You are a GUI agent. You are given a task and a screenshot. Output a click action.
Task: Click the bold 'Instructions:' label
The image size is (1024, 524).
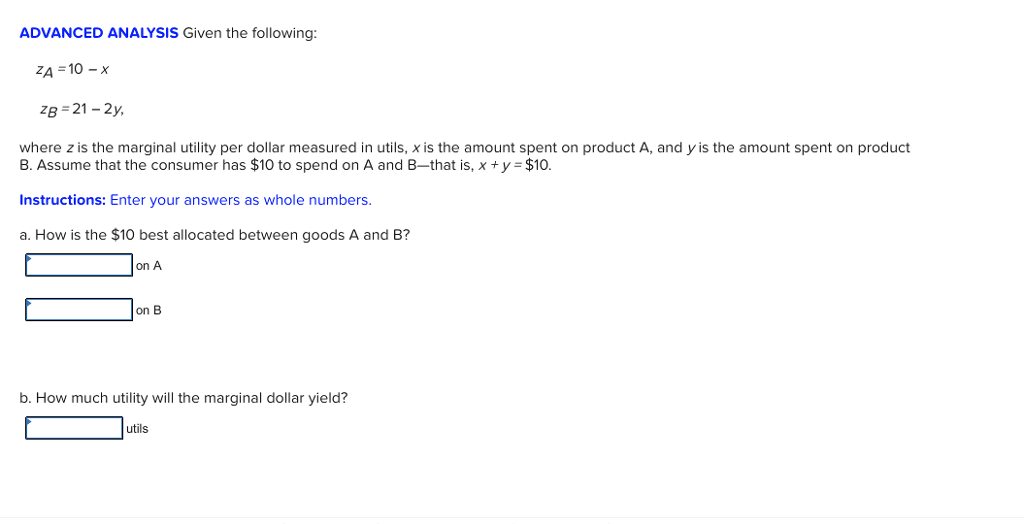point(63,200)
